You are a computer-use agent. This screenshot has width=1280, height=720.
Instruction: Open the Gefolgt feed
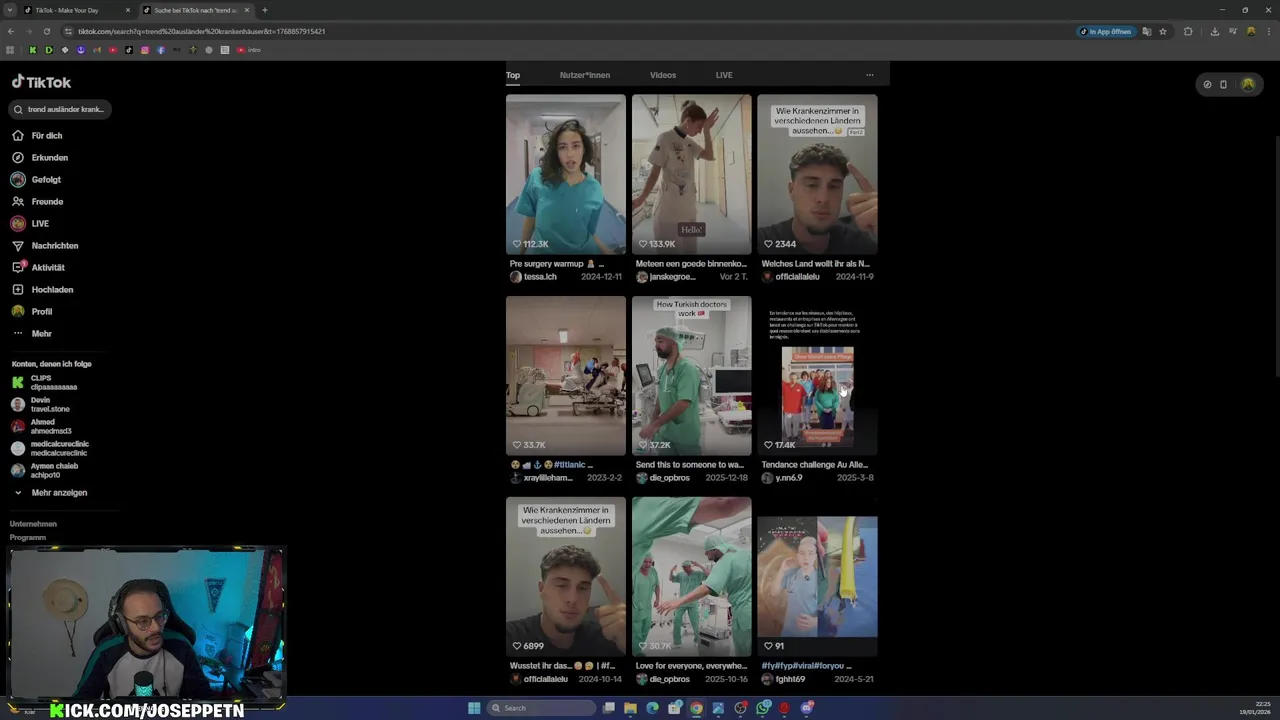(36, 179)
